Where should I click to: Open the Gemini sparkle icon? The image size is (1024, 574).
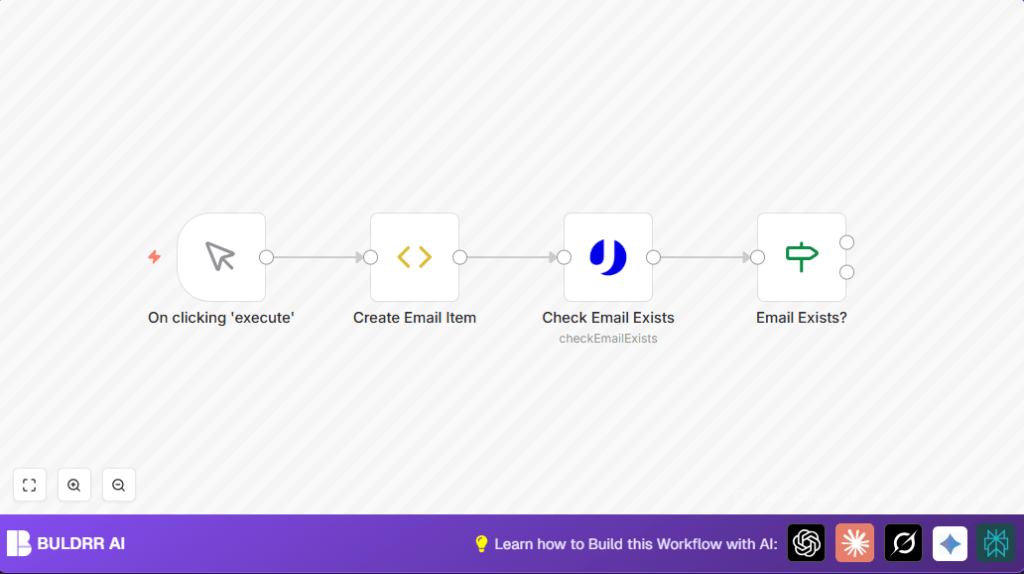950,543
